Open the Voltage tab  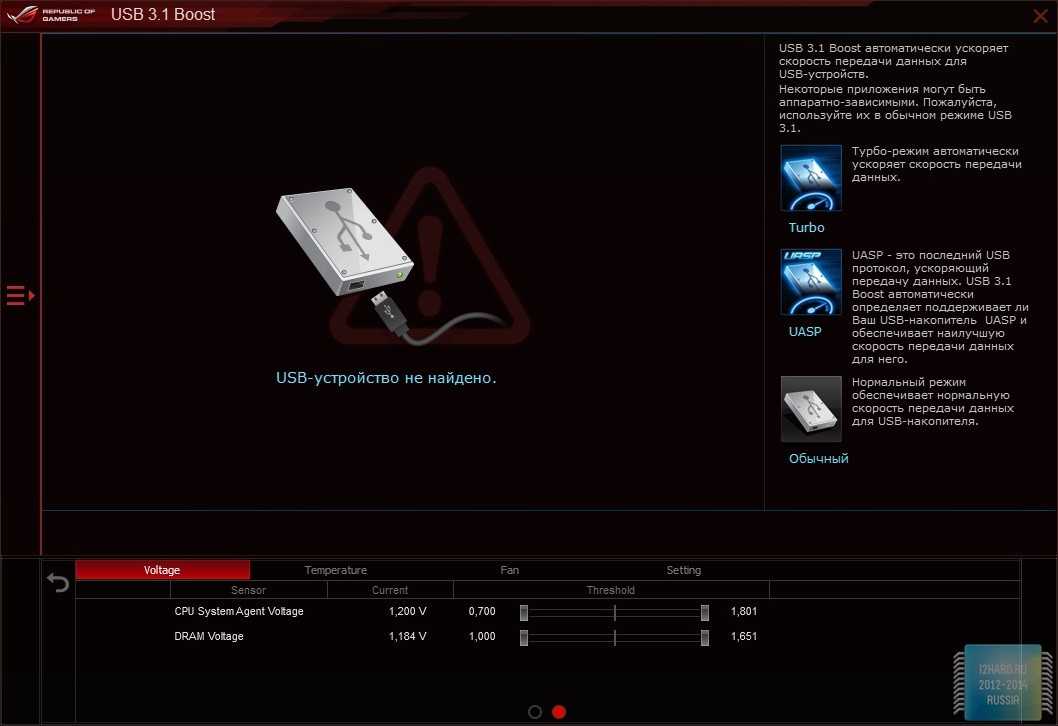pyautogui.click(x=162, y=570)
